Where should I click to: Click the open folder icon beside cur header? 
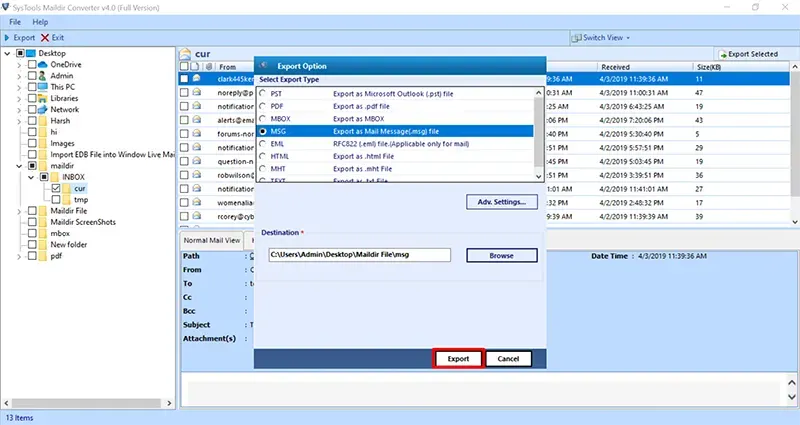pyautogui.click(x=185, y=54)
